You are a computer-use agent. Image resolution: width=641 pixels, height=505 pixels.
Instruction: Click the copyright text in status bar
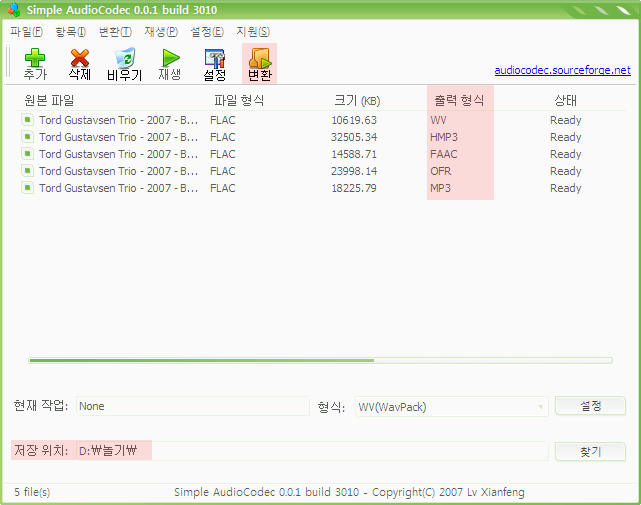pos(349,492)
